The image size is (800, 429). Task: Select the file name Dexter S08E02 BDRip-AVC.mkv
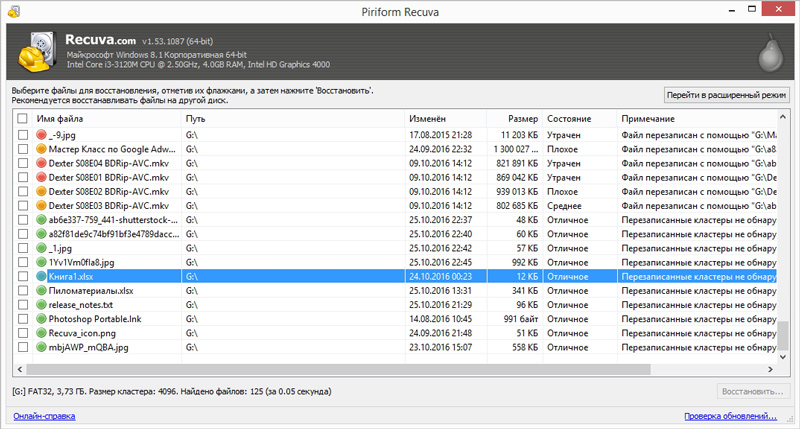click(109, 192)
